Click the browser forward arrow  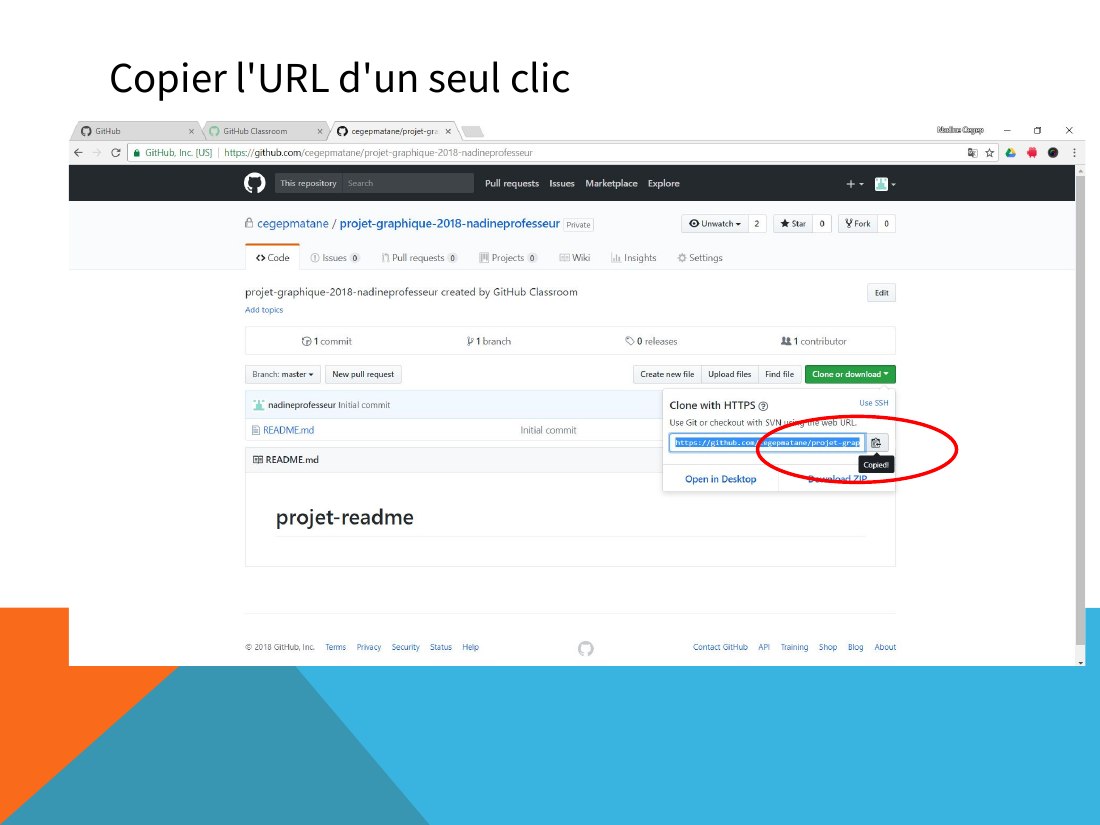click(97, 152)
